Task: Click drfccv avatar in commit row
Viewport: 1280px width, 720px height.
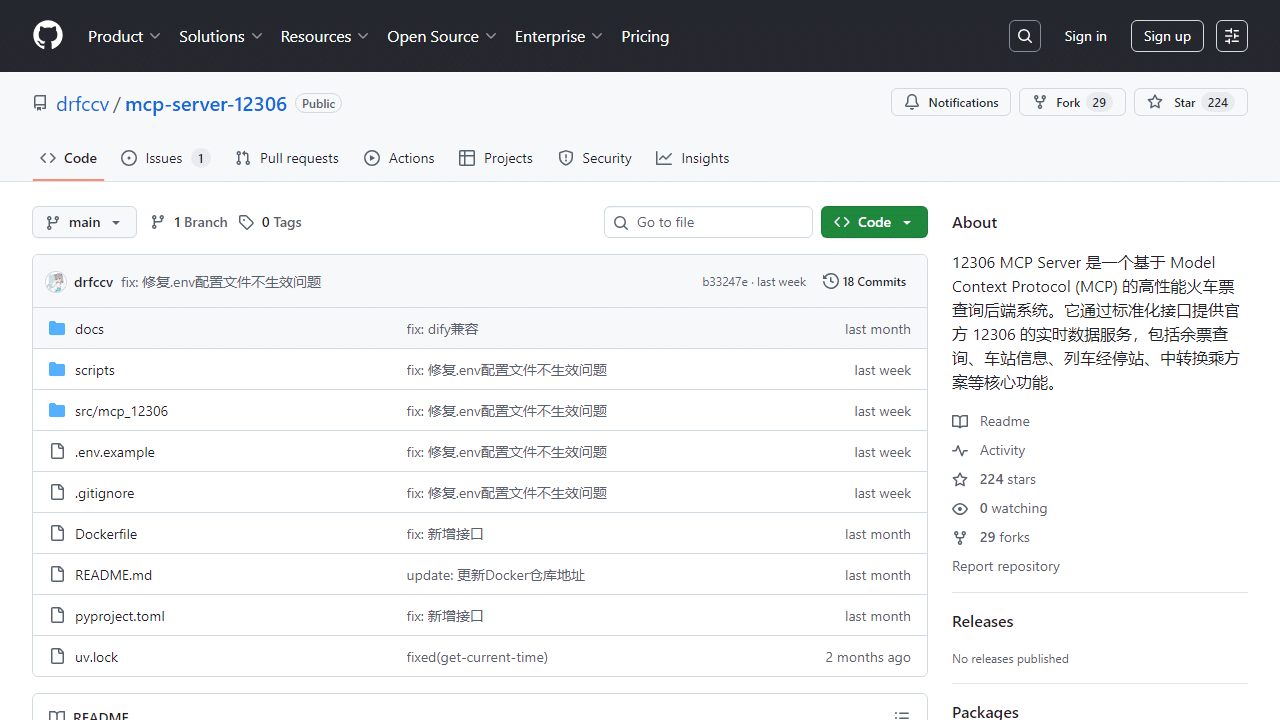Action: coord(56,282)
